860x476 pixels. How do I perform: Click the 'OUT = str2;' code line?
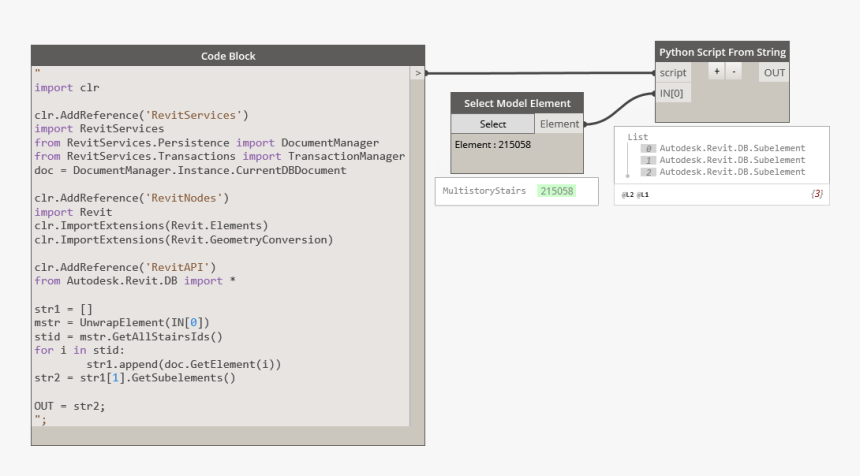[70, 406]
